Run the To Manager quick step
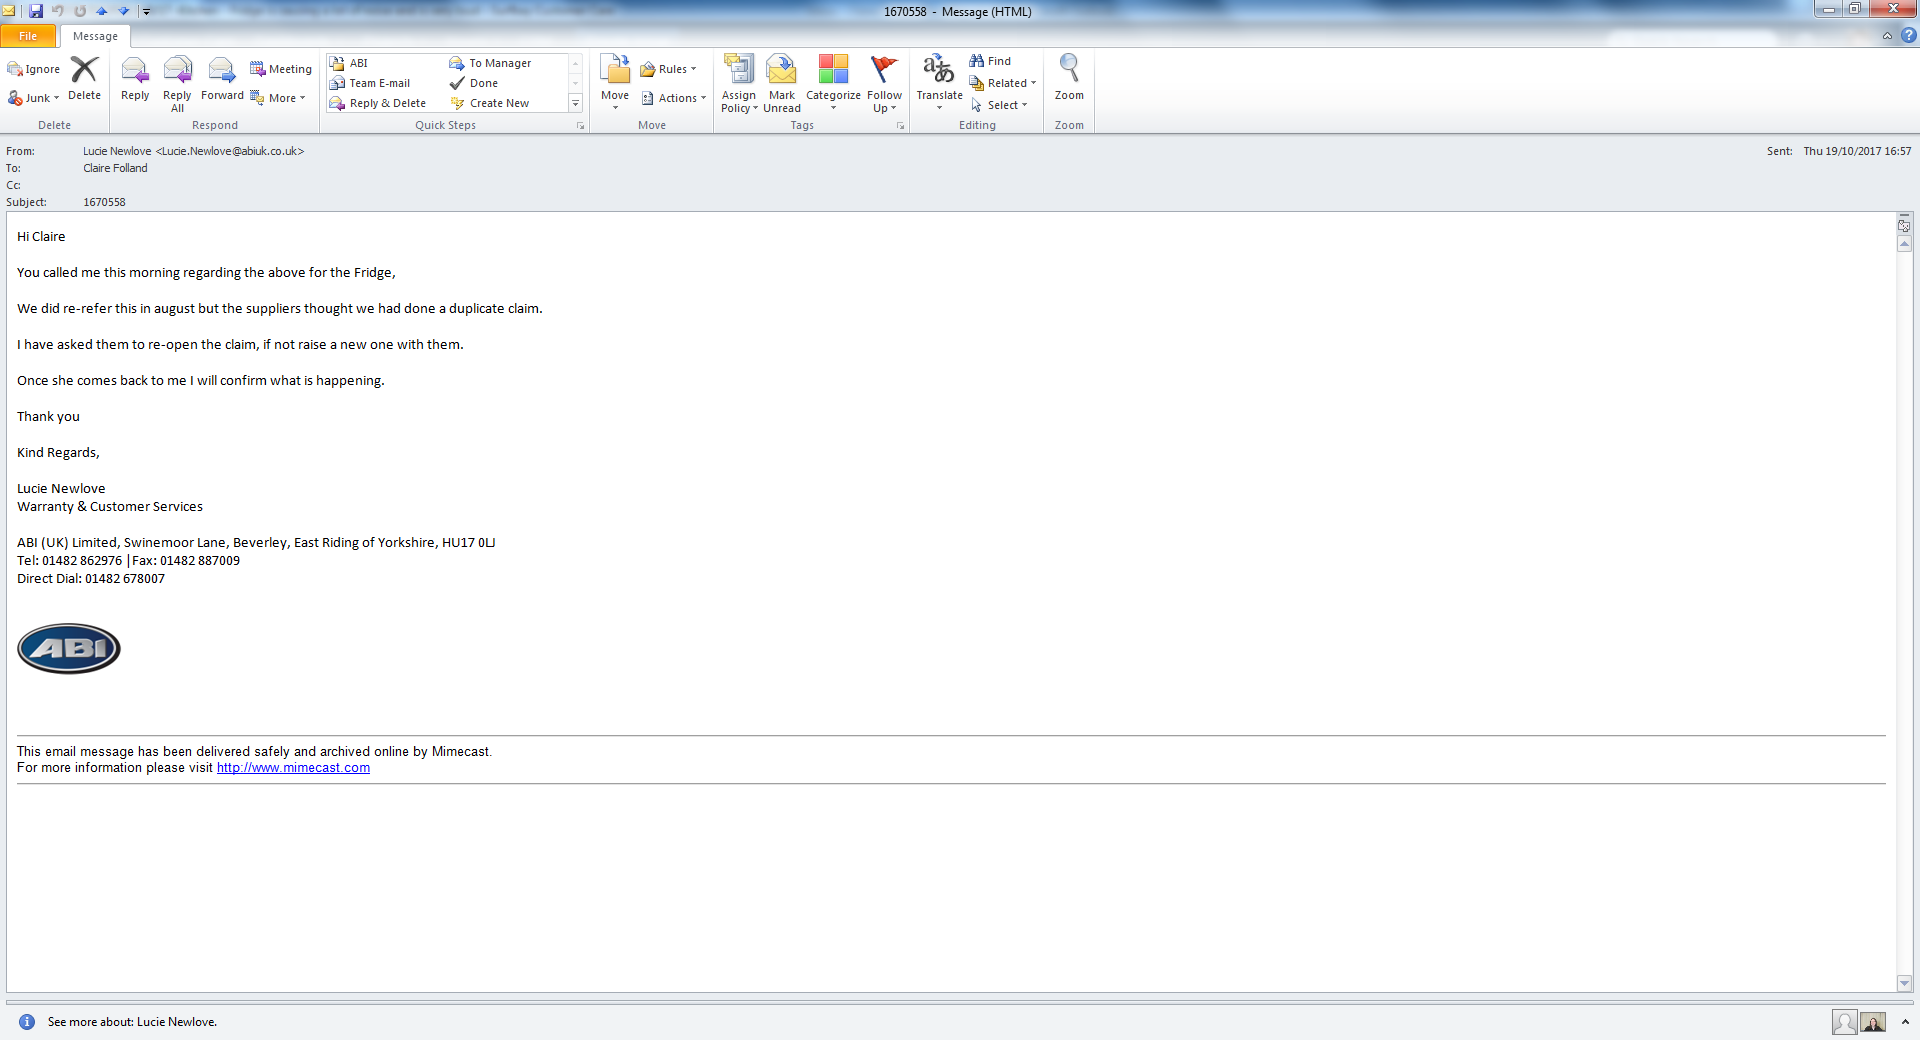This screenshot has height=1040, width=1920. pos(491,63)
